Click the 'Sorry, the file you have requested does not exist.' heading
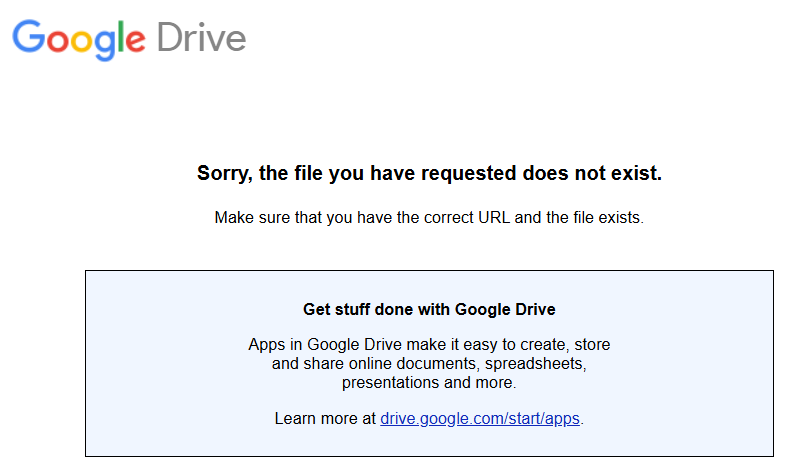 point(429,173)
